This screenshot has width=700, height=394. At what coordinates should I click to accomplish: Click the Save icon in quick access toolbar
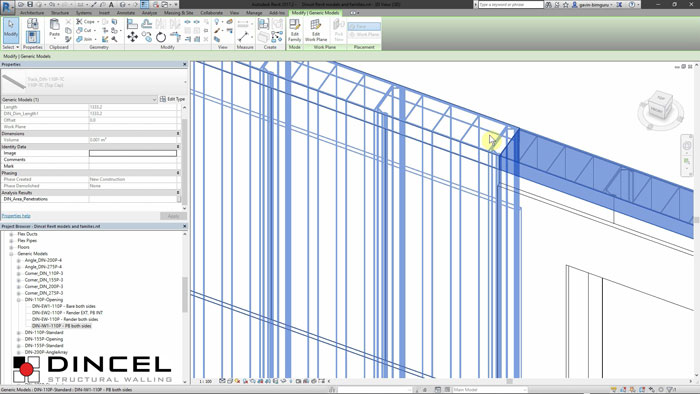(30, 4)
